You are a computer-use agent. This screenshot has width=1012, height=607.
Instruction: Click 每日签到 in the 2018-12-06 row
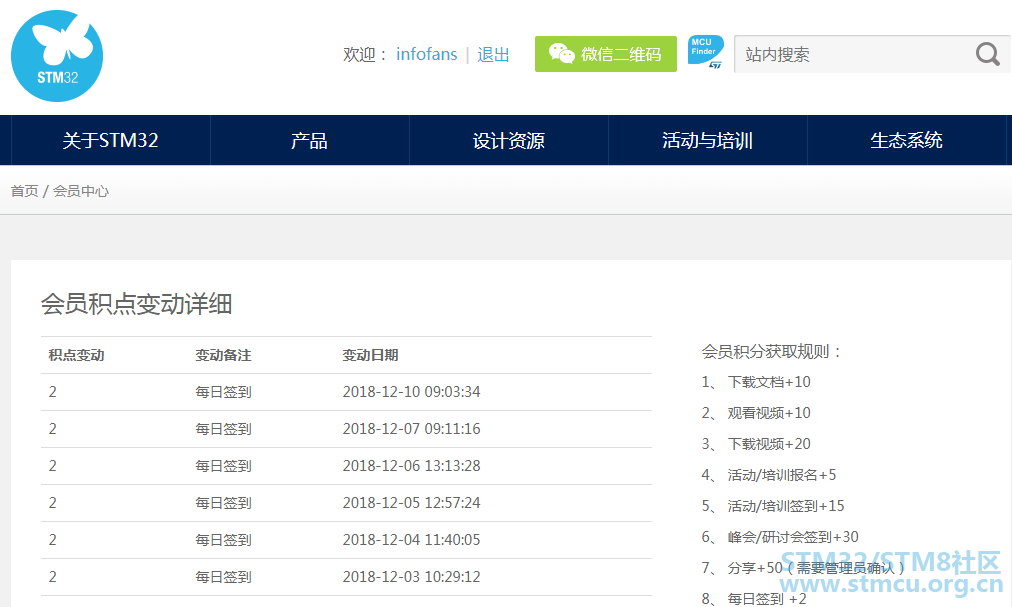(x=223, y=466)
